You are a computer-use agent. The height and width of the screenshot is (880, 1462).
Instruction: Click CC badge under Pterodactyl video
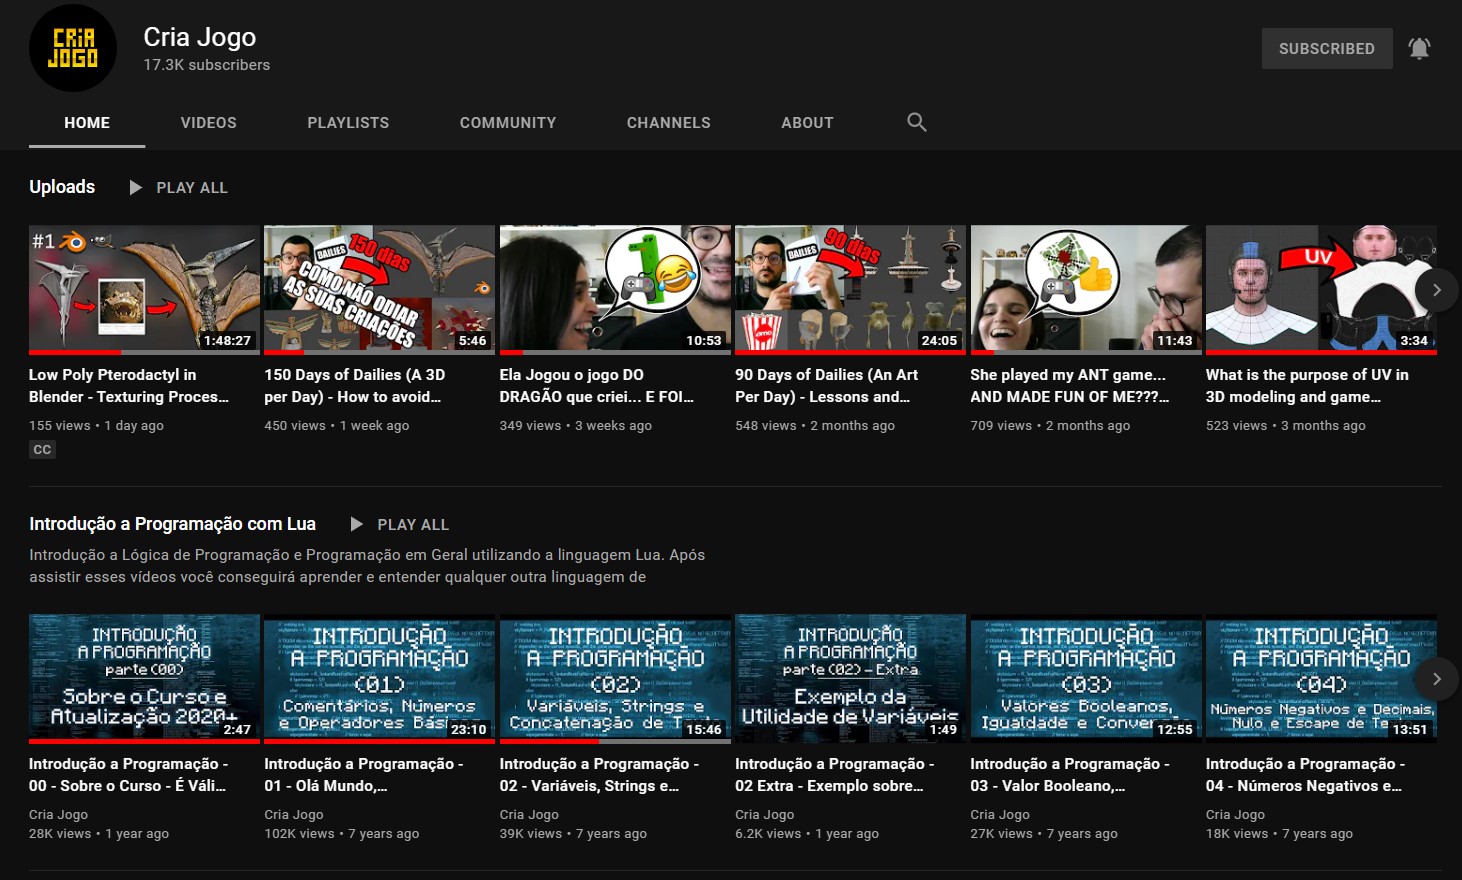click(42, 450)
